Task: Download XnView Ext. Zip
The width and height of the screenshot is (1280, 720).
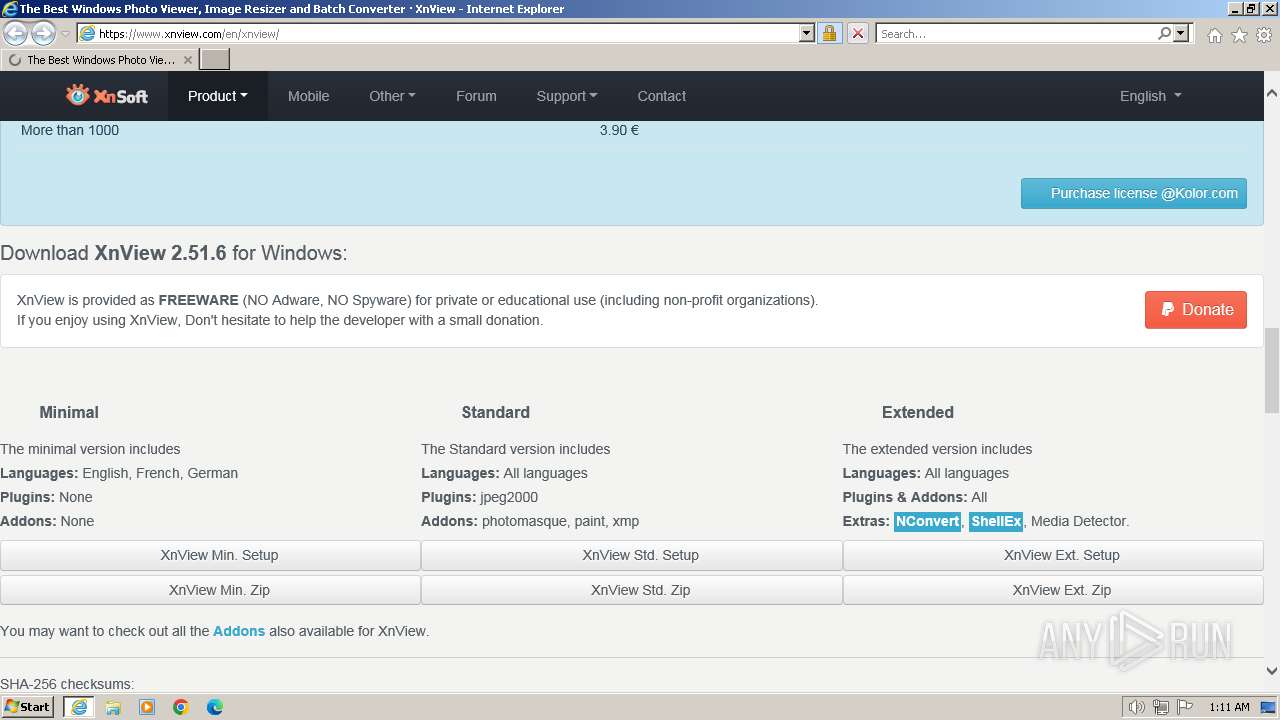Action: tap(1053, 590)
